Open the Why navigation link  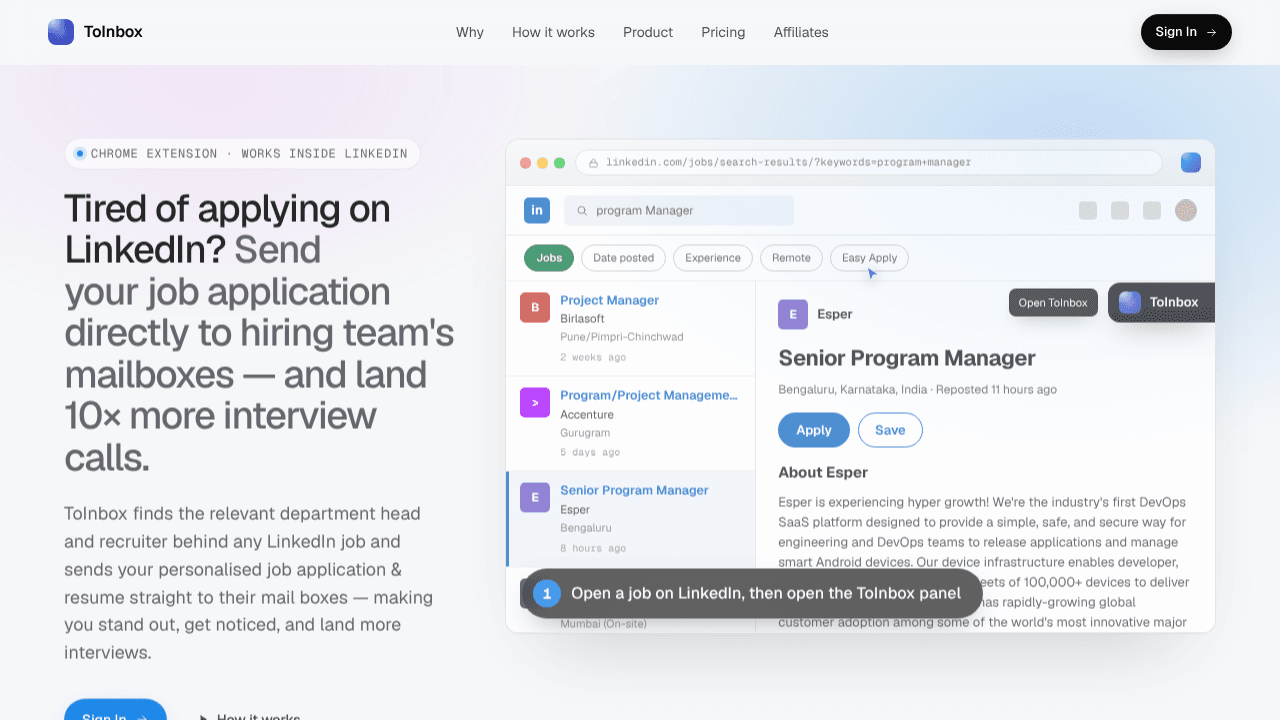click(x=470, y=32)
